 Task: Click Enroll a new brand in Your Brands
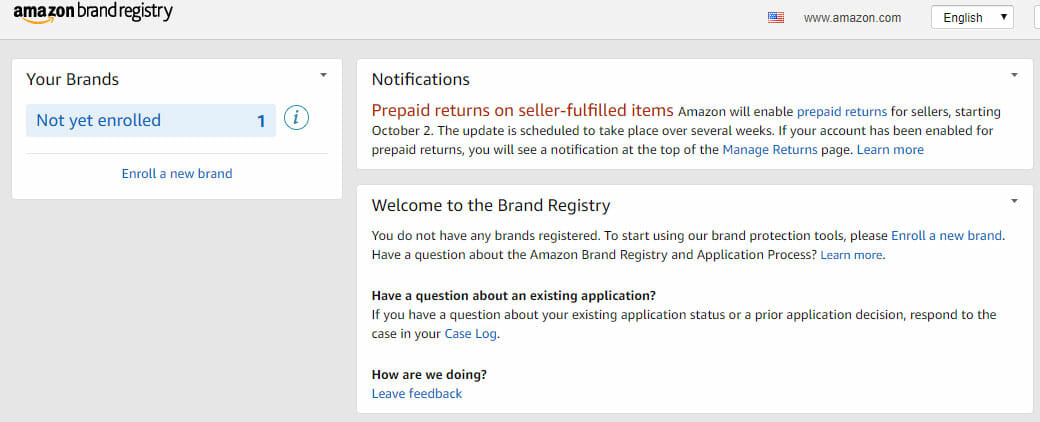[177, 174]
